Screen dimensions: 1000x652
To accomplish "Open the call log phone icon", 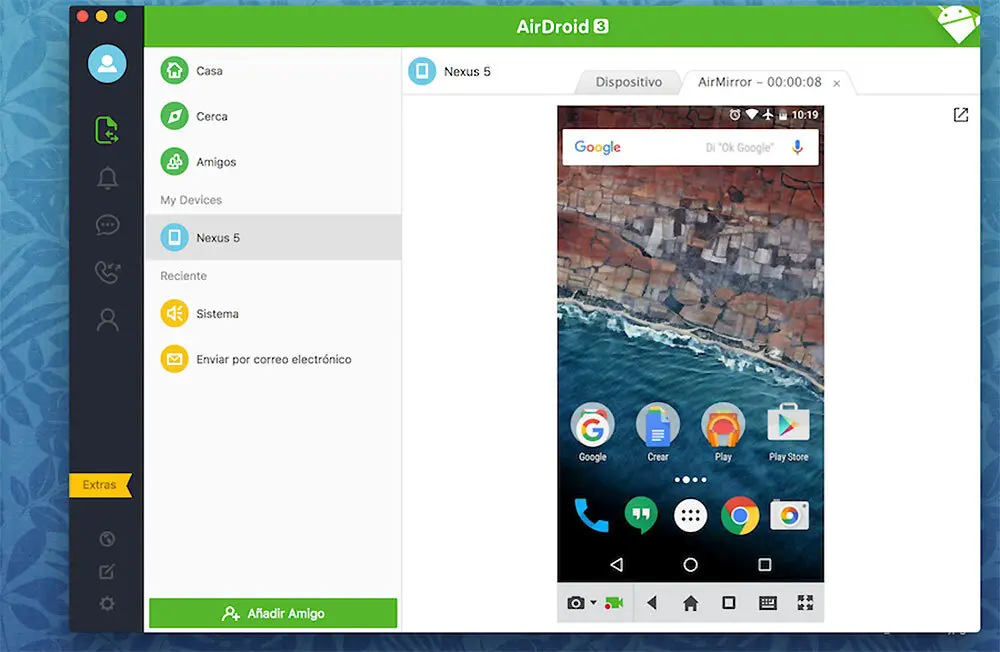I will tap(107, 272).
